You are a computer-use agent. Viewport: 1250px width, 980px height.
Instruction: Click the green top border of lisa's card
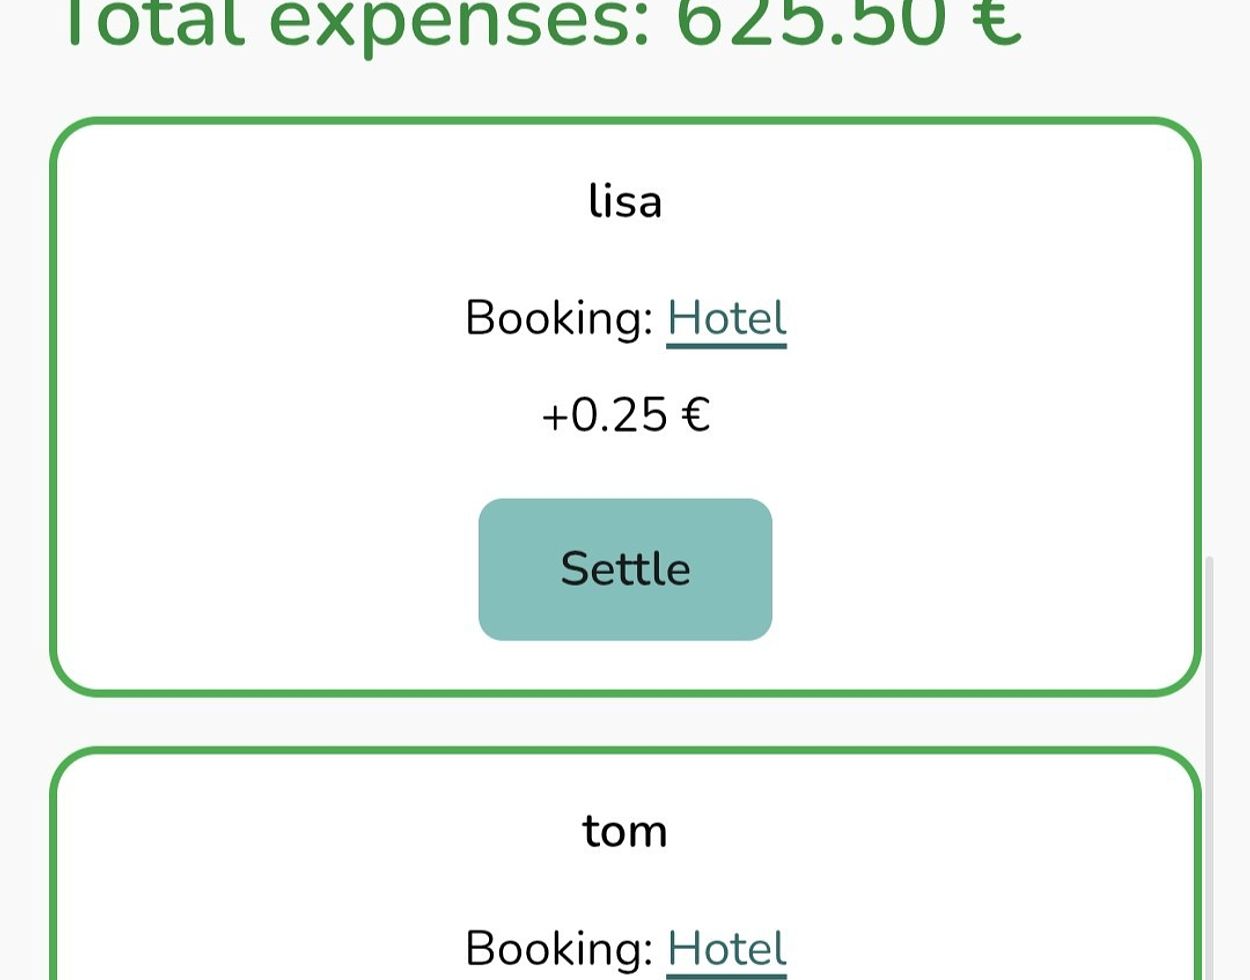click(625, 122)
